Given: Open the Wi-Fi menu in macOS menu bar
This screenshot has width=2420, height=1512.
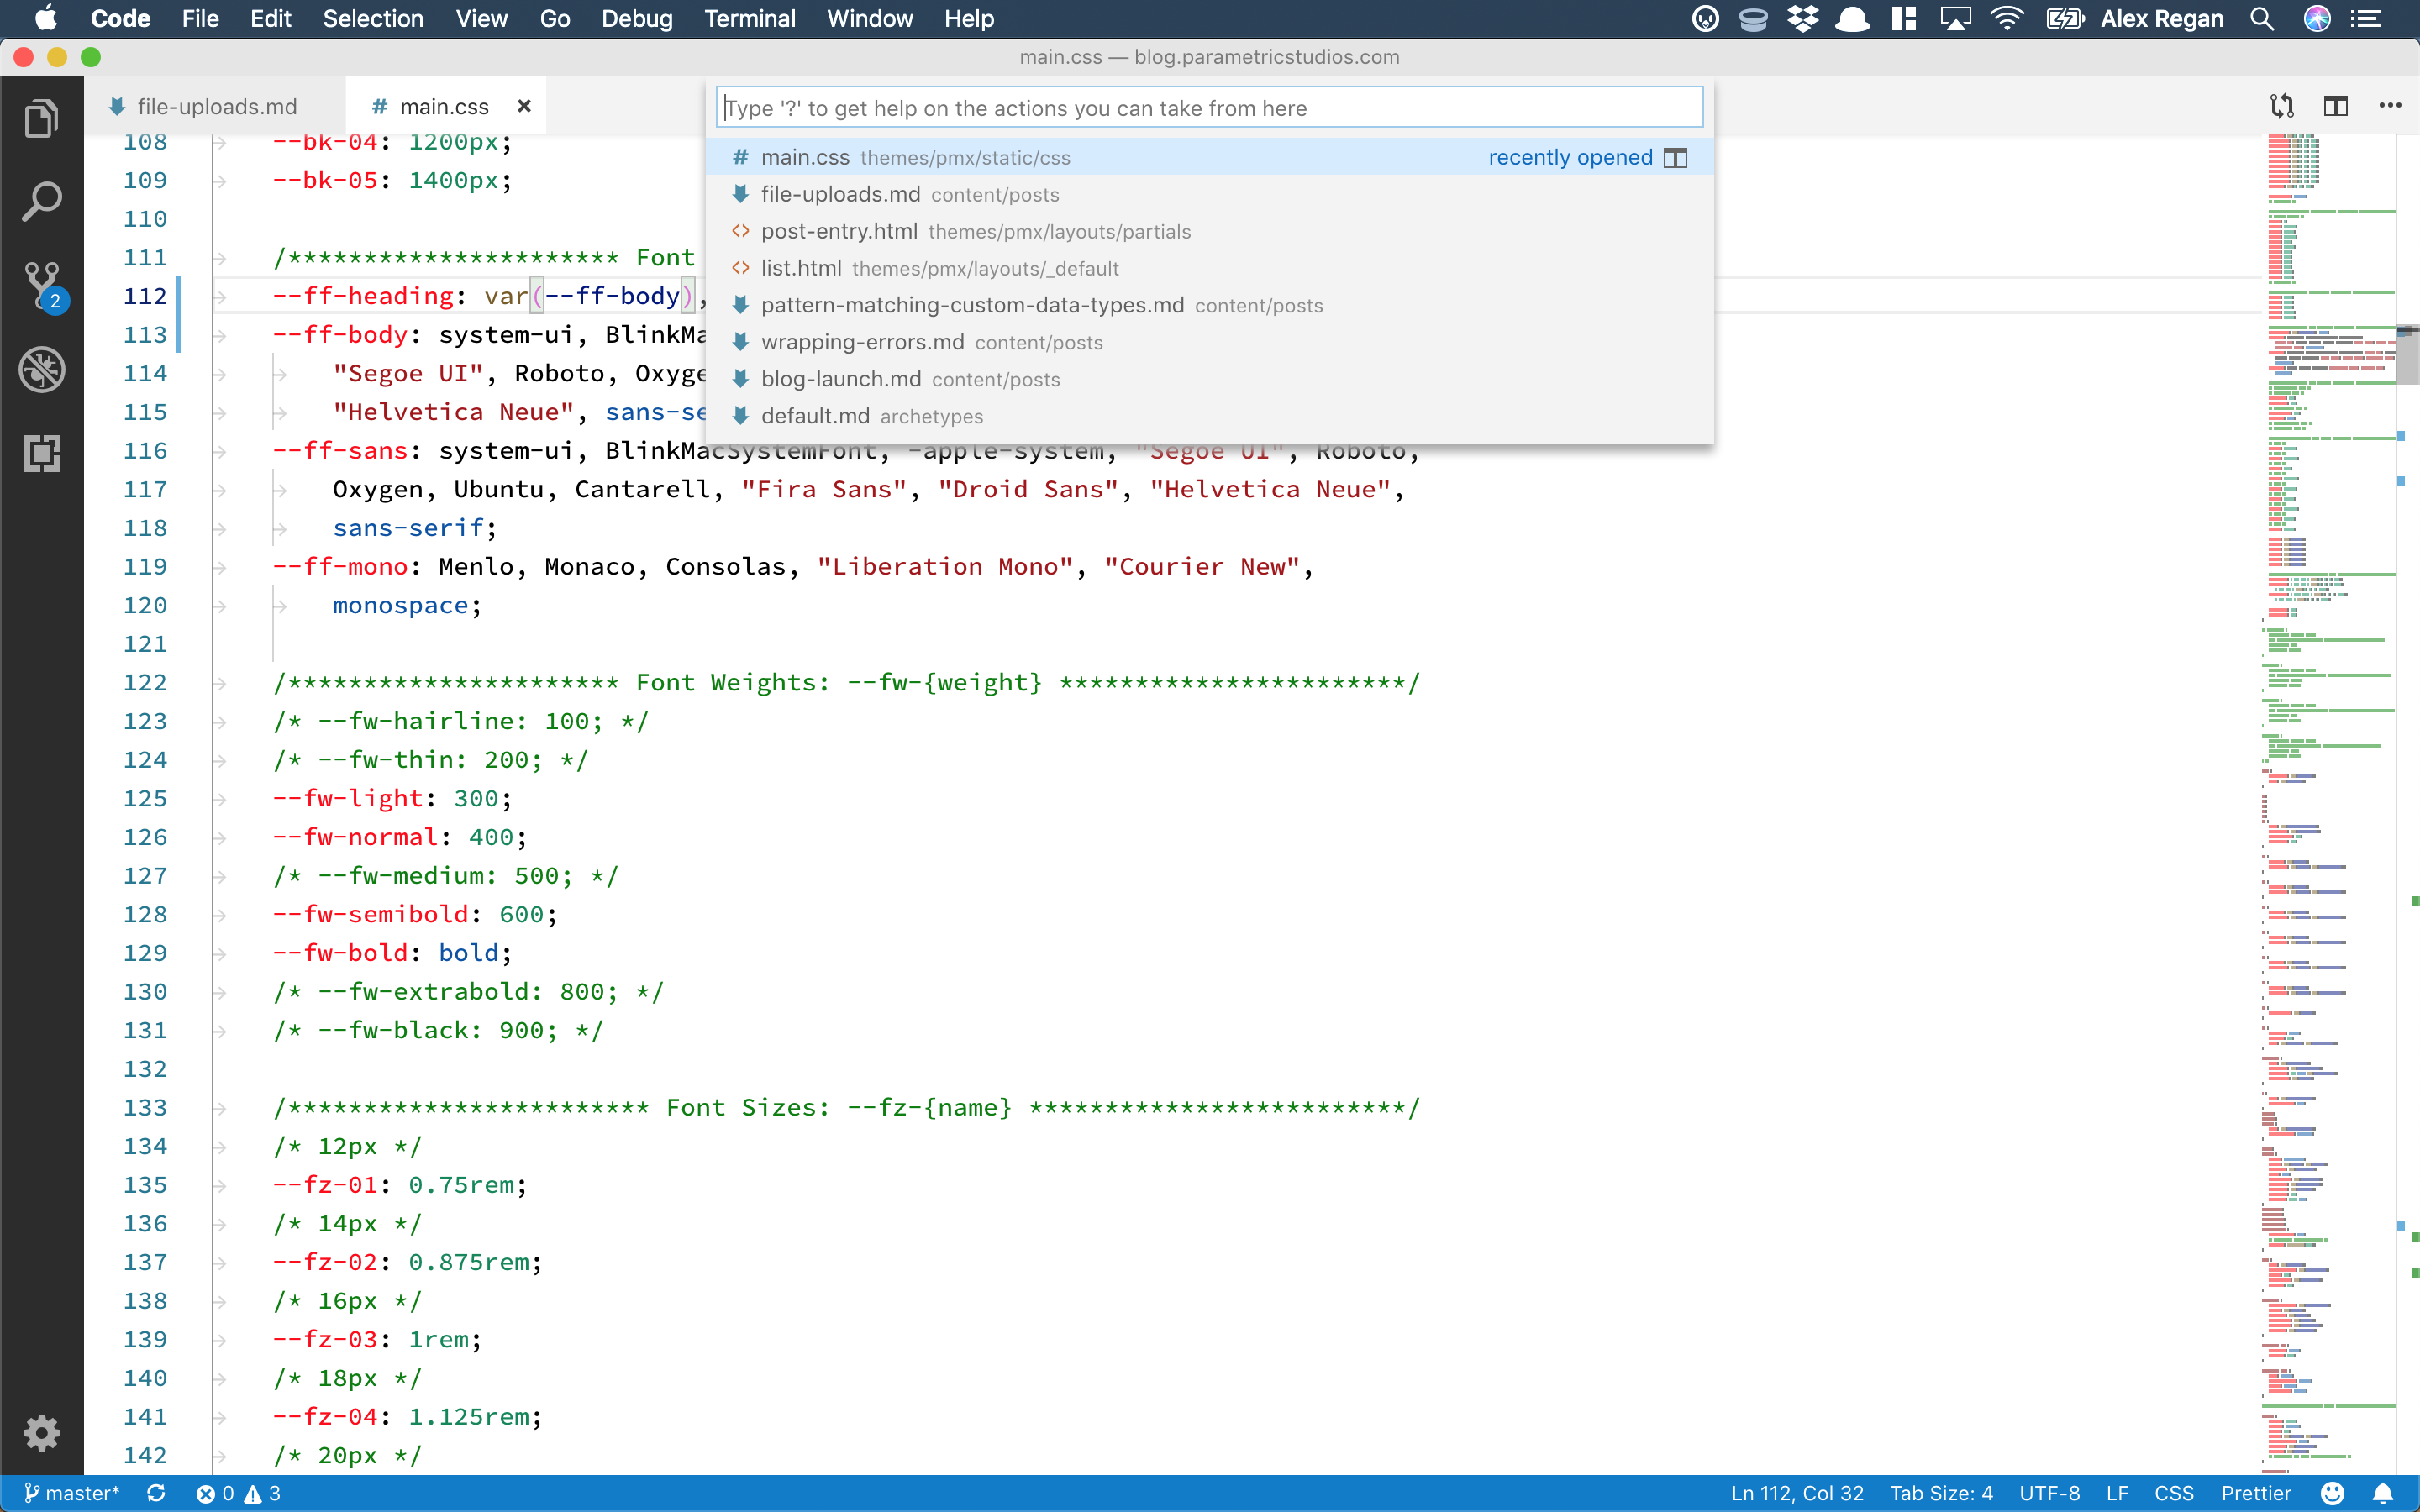Looking at the screenshot, I should coord(2006,19).
